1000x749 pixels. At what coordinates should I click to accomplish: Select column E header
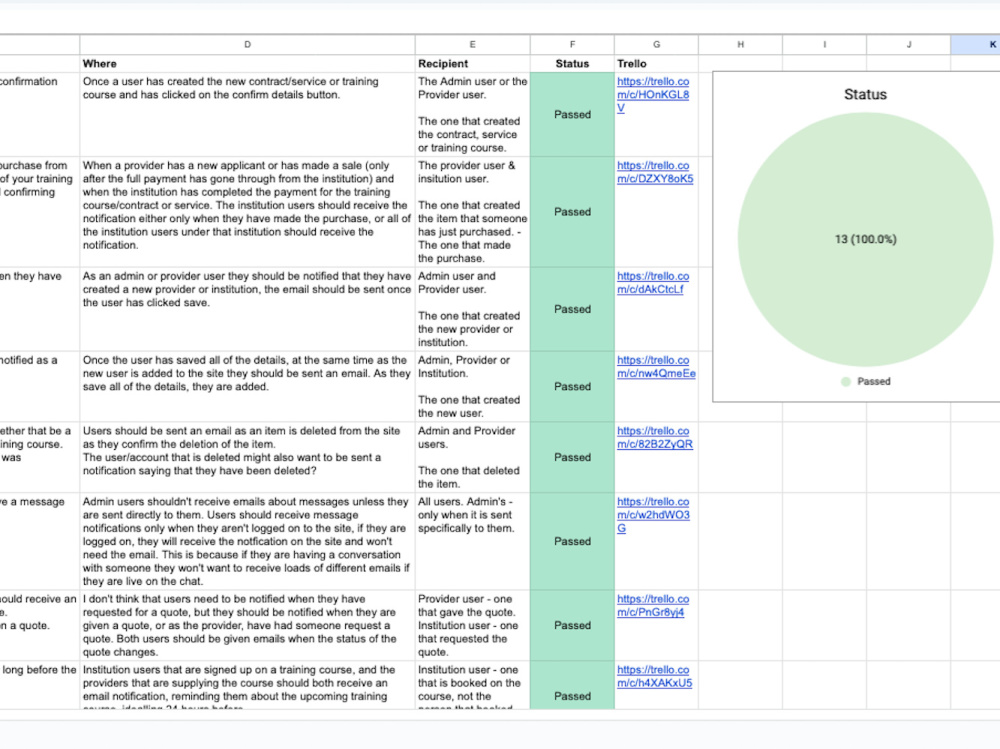pos(473,45)
